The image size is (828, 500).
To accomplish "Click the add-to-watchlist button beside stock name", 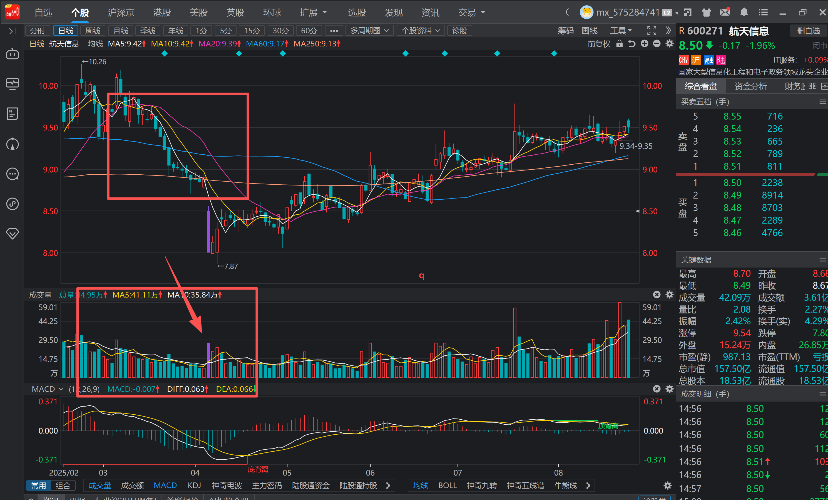I will tap(808, 31).
